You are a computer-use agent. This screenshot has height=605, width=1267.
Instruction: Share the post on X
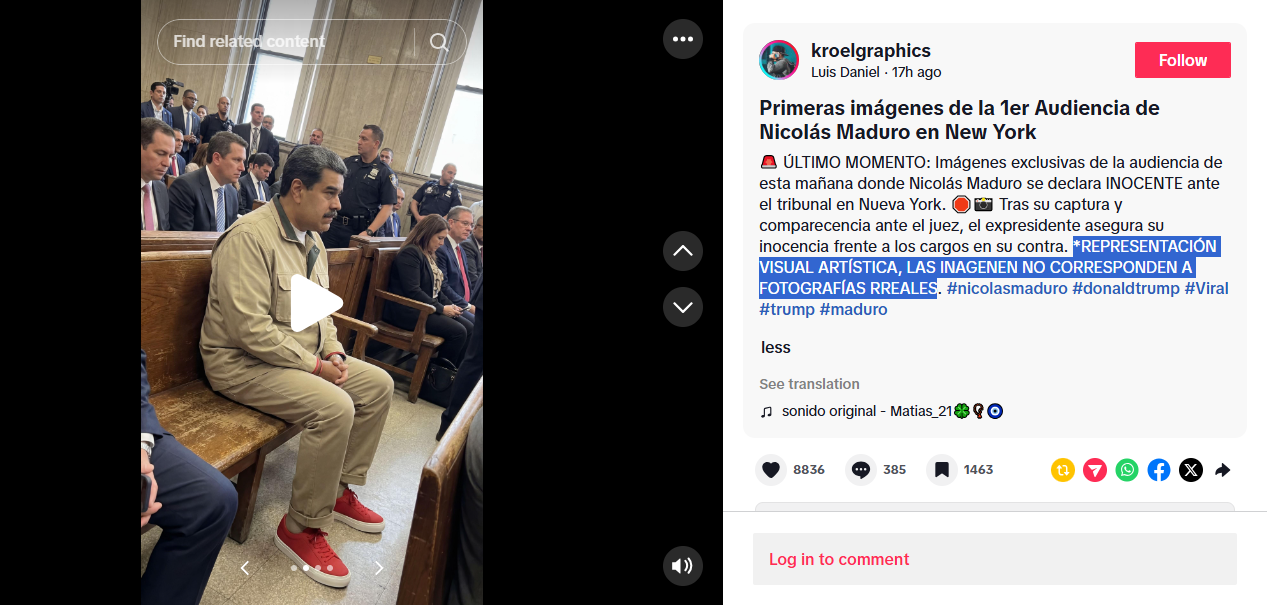point(1191,470)
